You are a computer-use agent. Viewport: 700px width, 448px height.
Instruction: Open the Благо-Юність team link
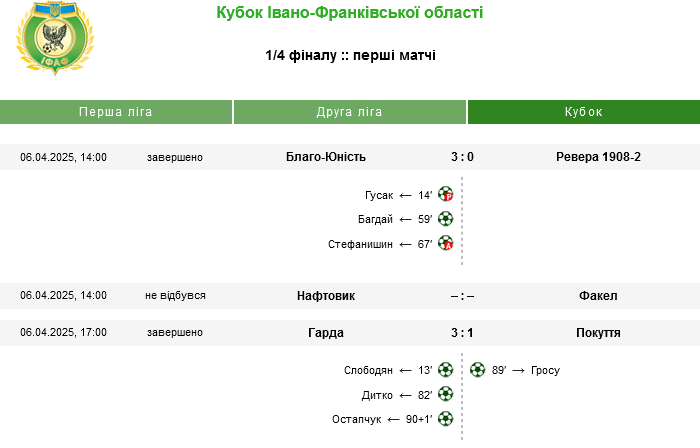326,157
